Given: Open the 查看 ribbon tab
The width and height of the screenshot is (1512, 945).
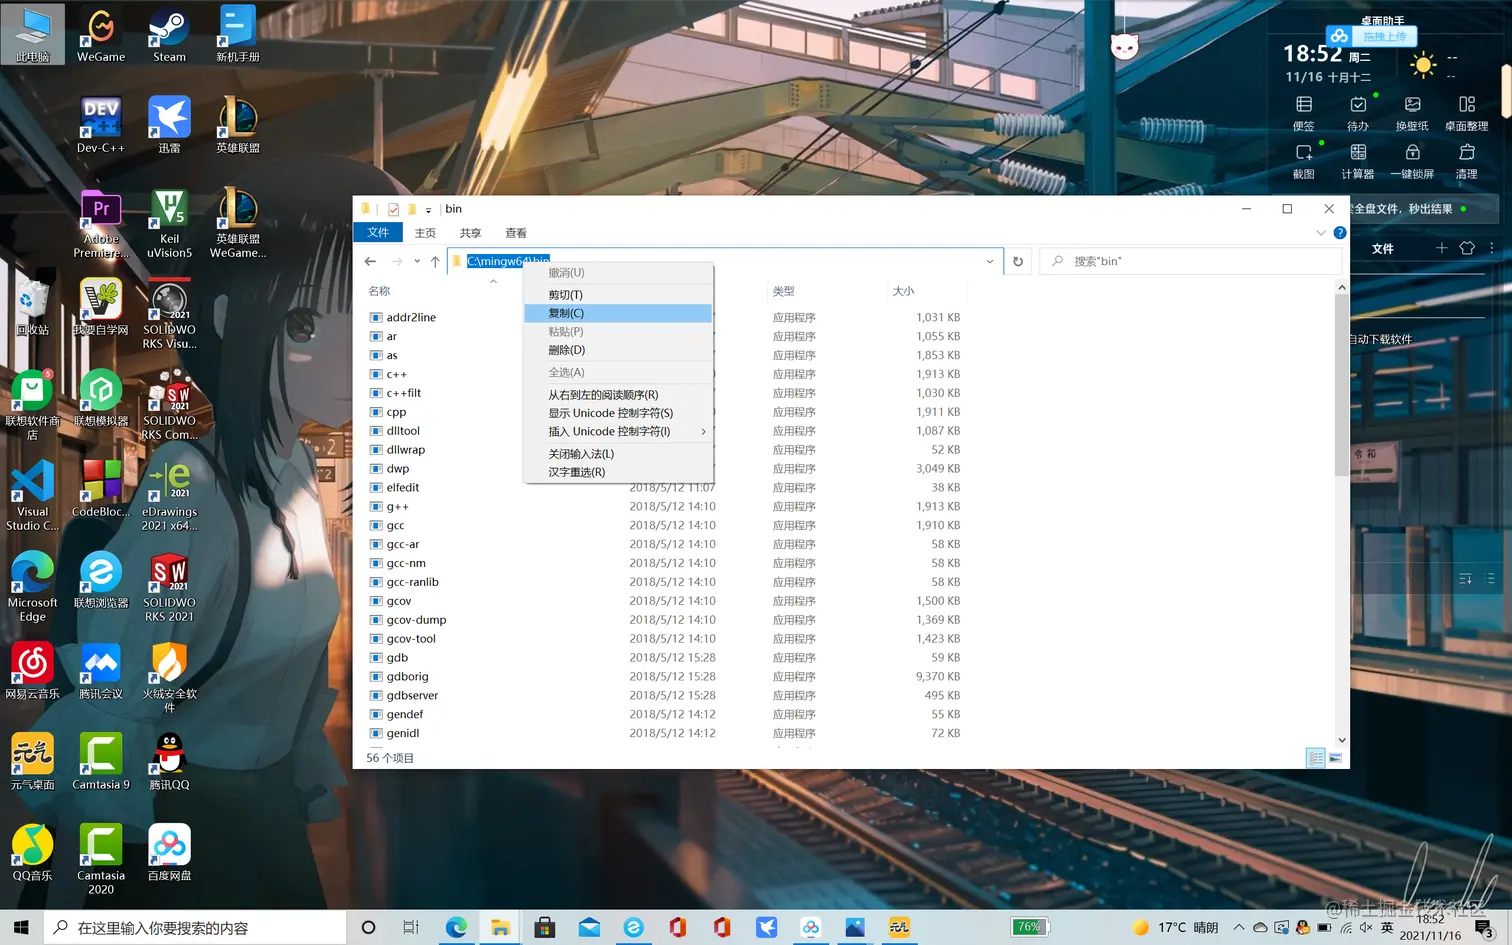Looking at the screenshot, I should [516, 233].
